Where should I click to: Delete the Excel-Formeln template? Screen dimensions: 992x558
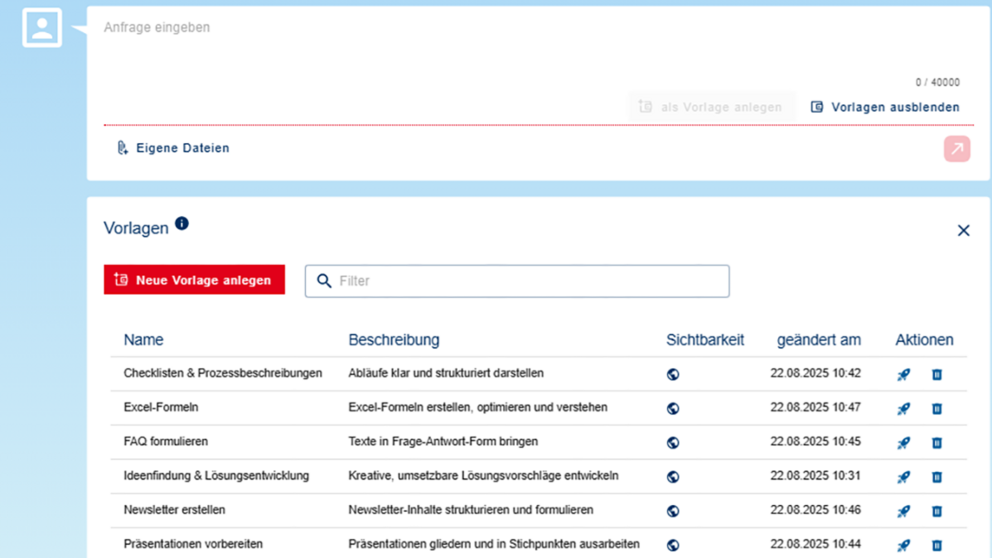point(937,409)
